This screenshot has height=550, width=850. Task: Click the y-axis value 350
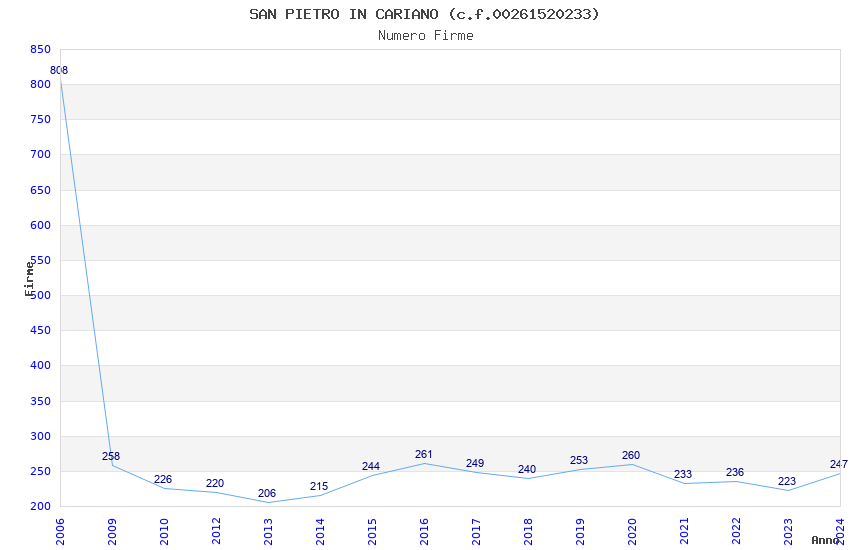pos(40,401)
